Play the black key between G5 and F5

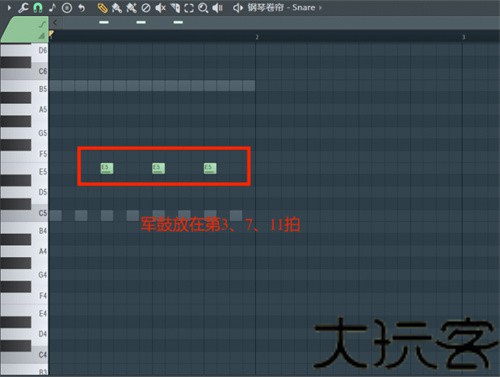[15, 145]
